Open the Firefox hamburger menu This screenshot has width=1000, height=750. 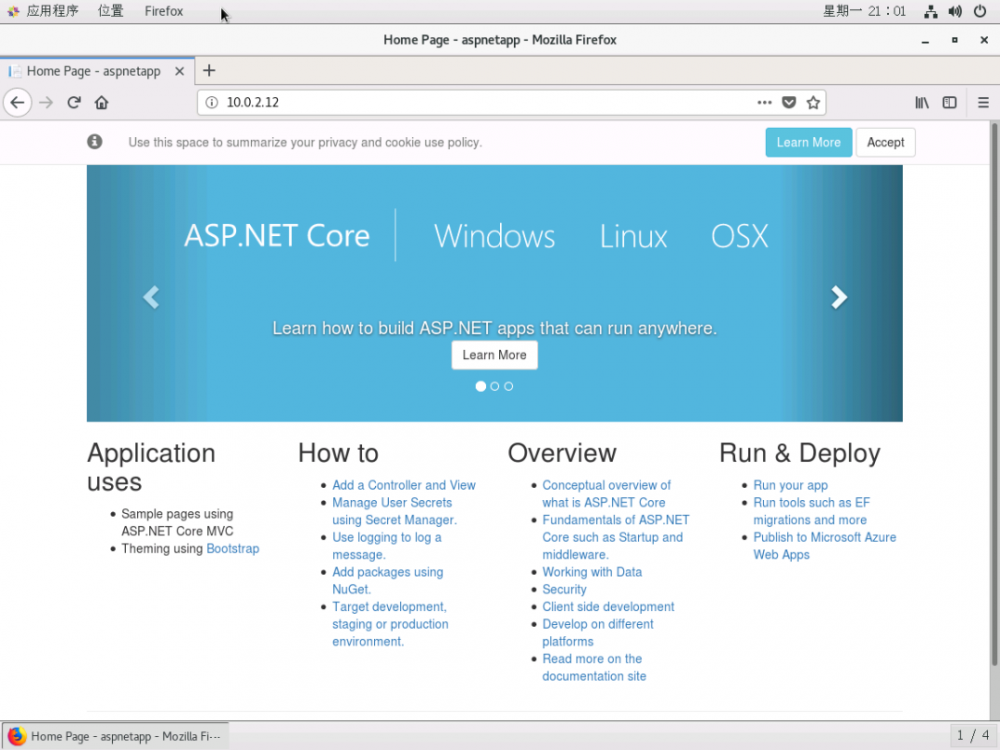(983, 103)
